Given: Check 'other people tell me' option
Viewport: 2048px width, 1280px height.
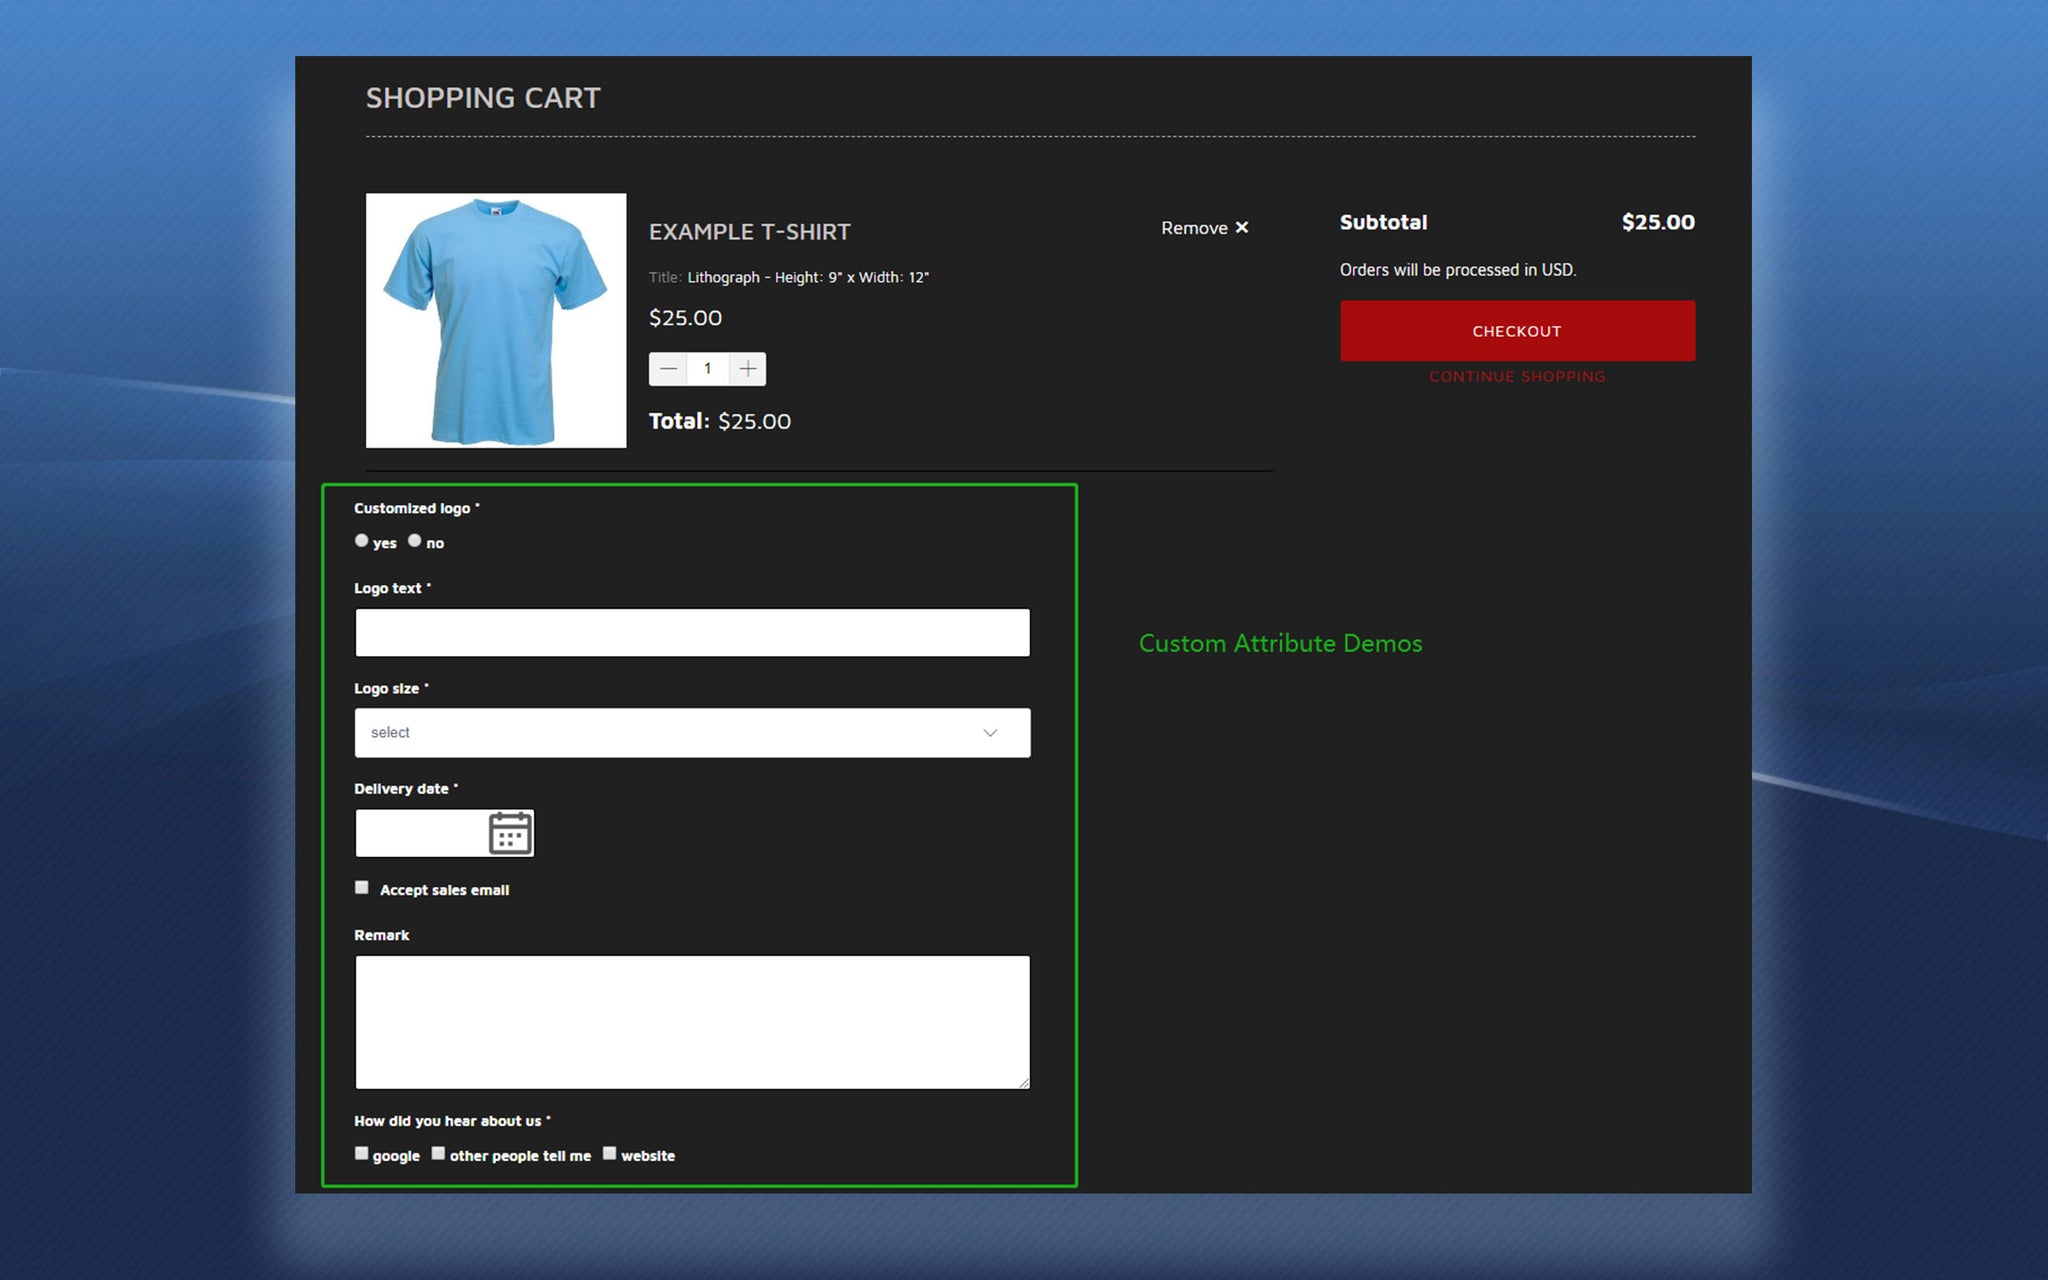Looking at the screenshot, I should point(438,1153).
